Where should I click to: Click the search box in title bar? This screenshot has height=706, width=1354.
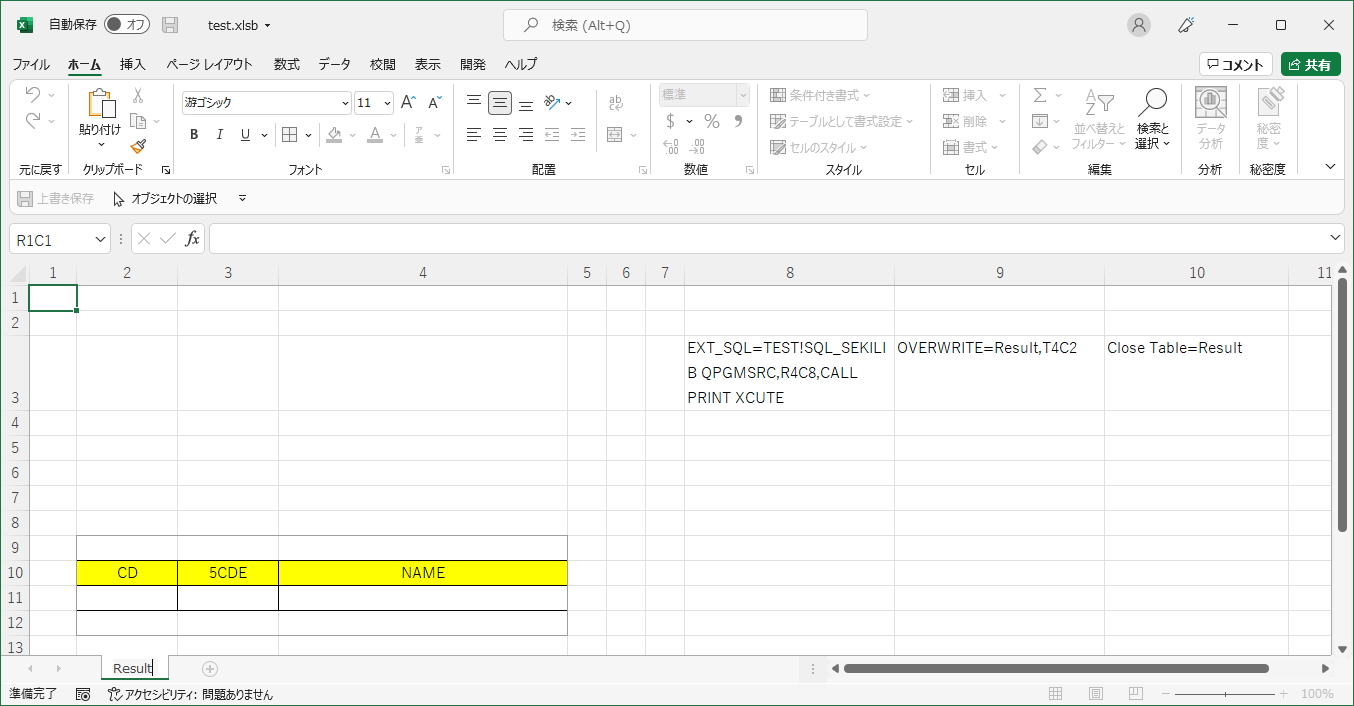pyautogui.click(x=685, y=25)
